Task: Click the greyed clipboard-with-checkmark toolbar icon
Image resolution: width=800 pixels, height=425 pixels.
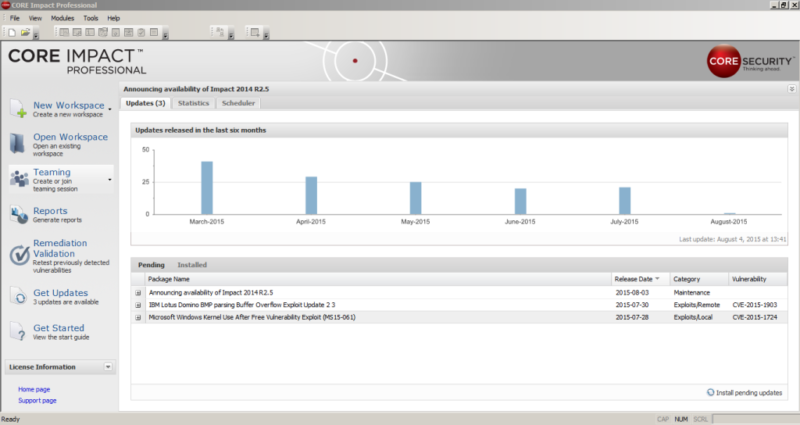Action: (141, 33)
